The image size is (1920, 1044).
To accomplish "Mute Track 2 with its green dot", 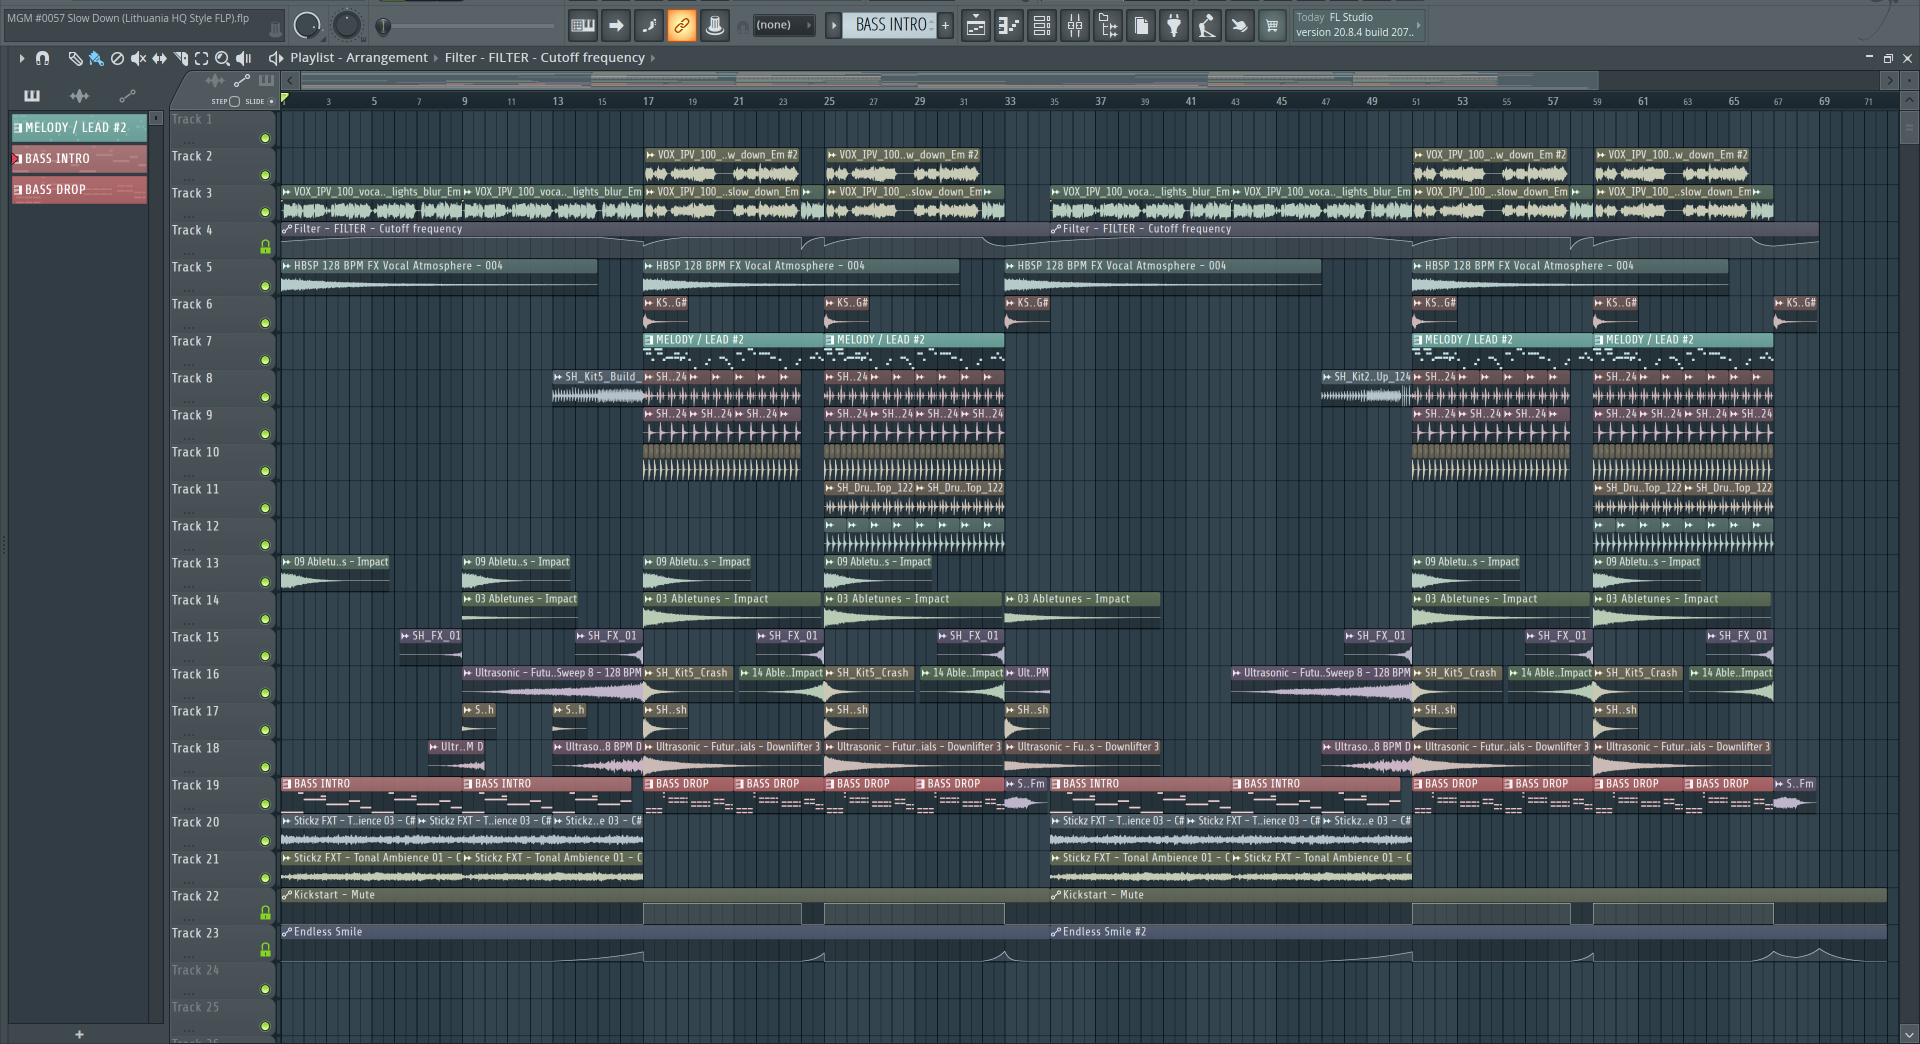I will (265, 175).
